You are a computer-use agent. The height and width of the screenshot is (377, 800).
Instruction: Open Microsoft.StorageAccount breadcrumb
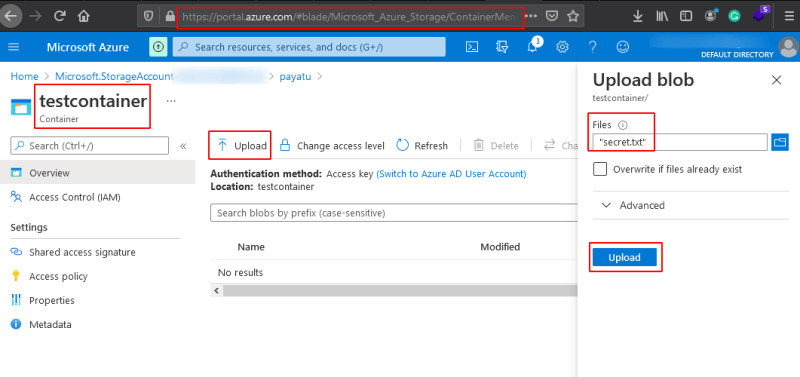tap(114, 77)
